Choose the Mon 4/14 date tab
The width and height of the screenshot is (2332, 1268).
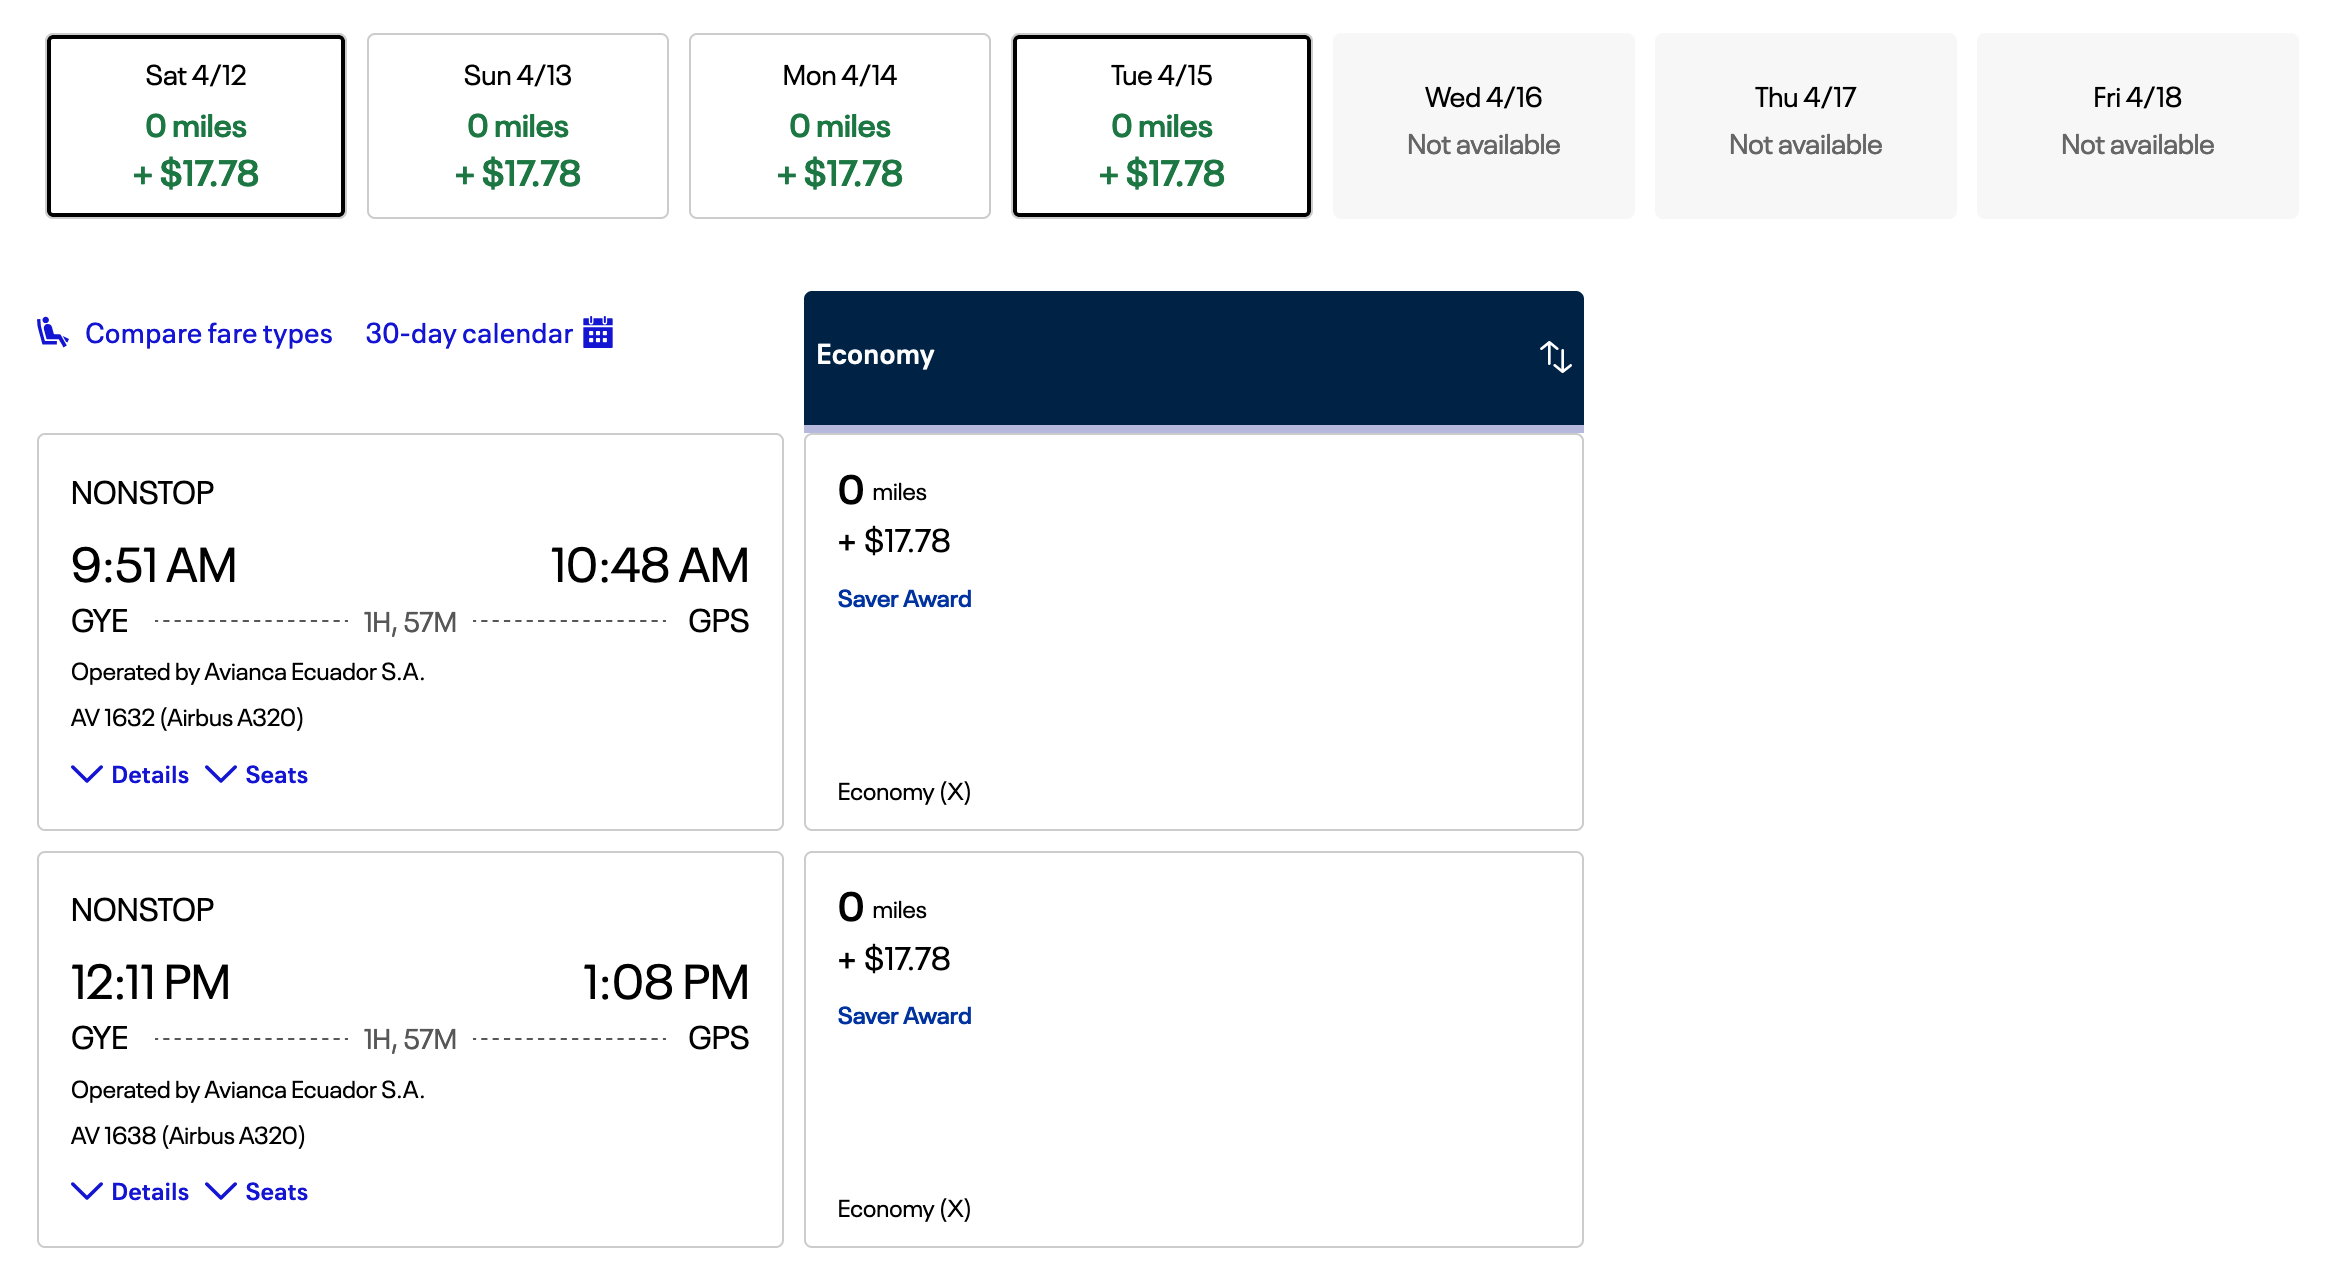(840, 126)
